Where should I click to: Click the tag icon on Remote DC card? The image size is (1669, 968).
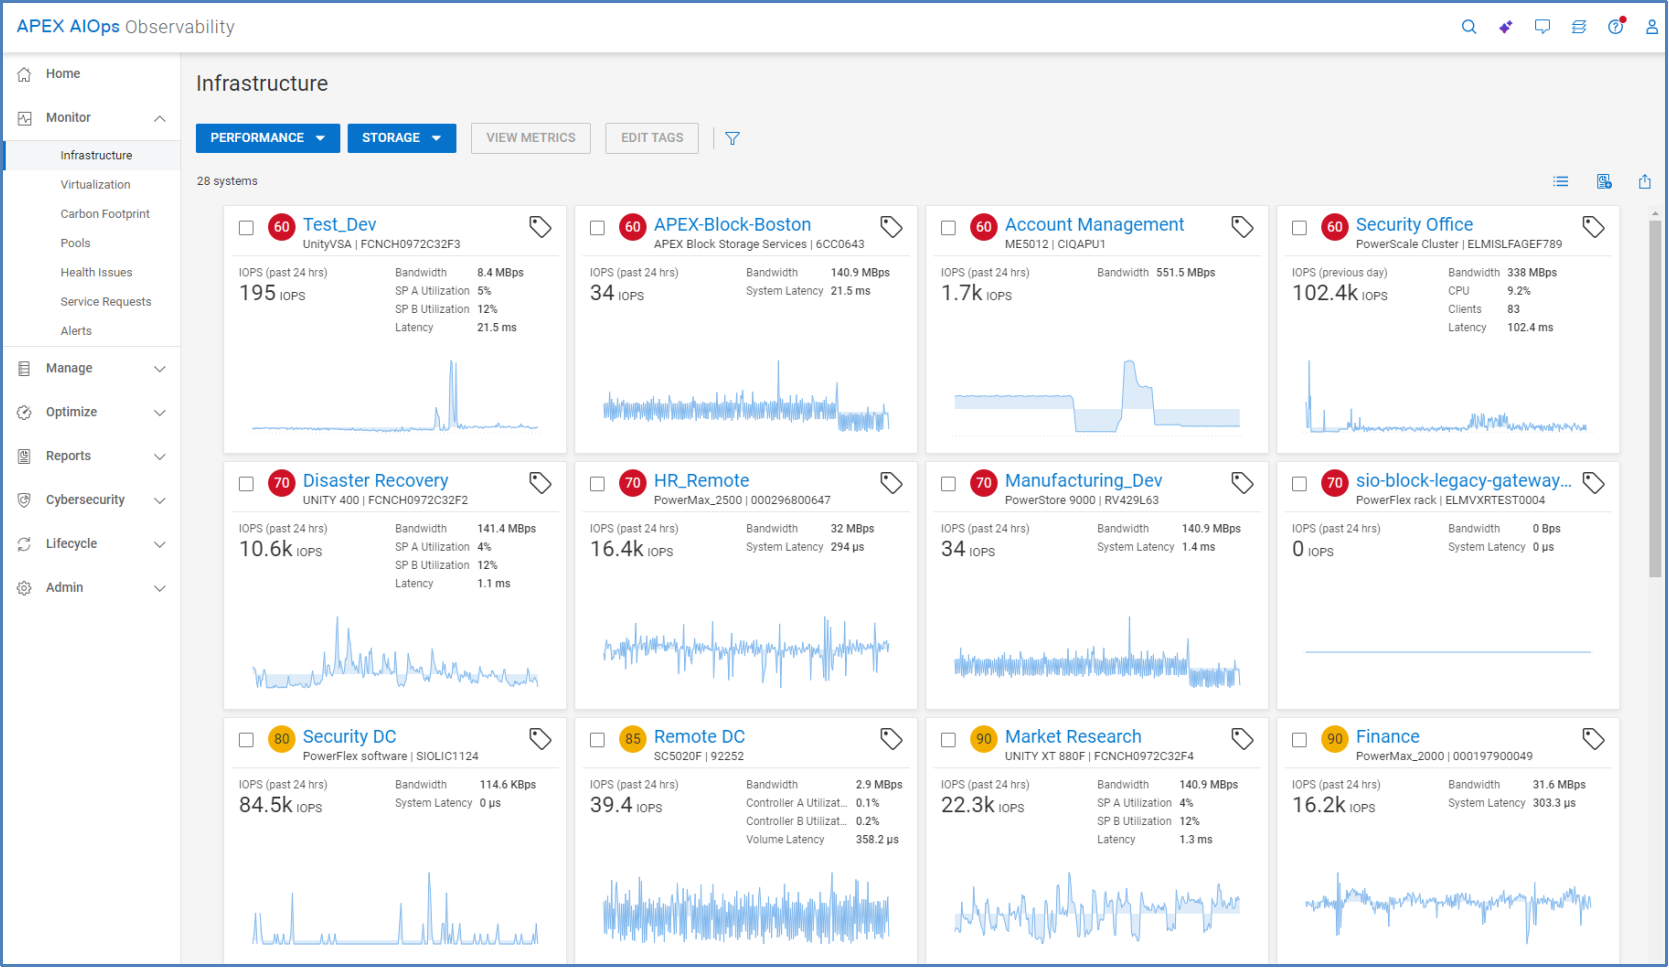tap(891, 739)
